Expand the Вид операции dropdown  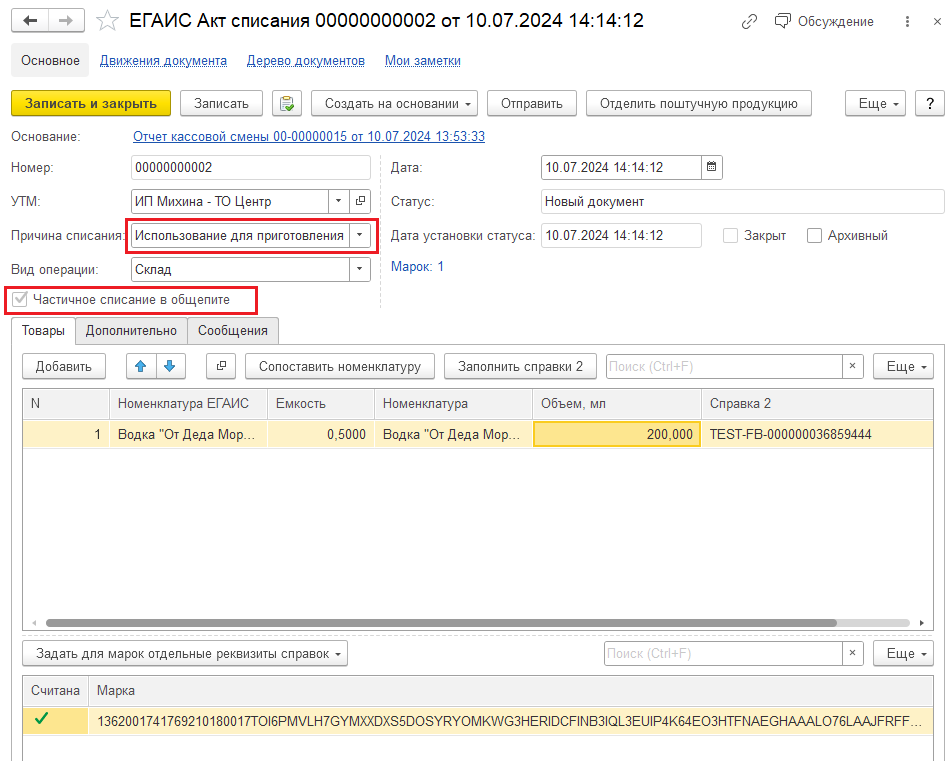coord(360,269)
